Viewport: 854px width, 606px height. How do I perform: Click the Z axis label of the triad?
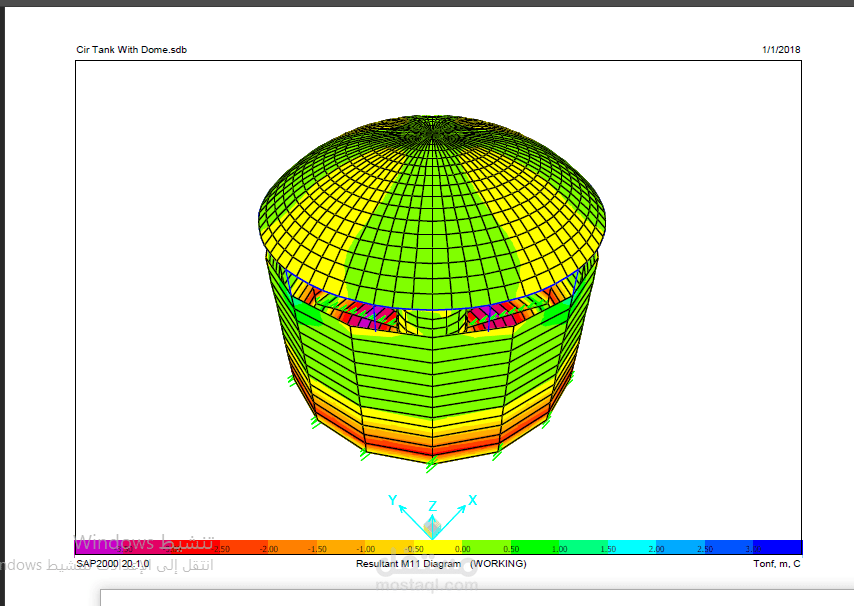coord(432,506)
